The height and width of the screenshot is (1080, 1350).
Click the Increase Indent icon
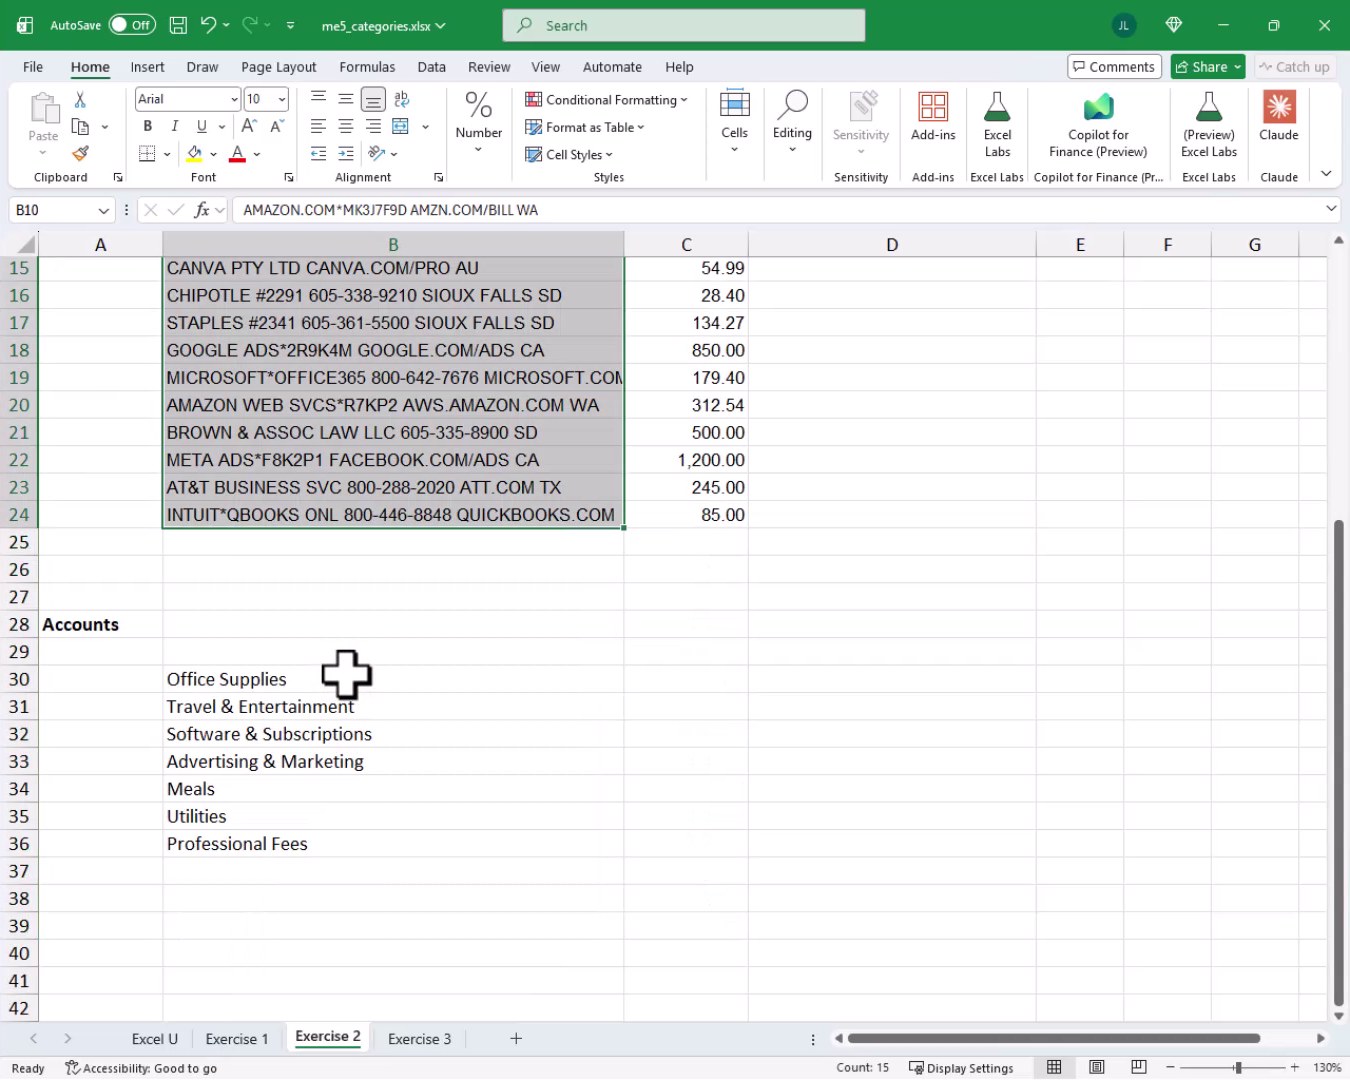pos(346,154)
